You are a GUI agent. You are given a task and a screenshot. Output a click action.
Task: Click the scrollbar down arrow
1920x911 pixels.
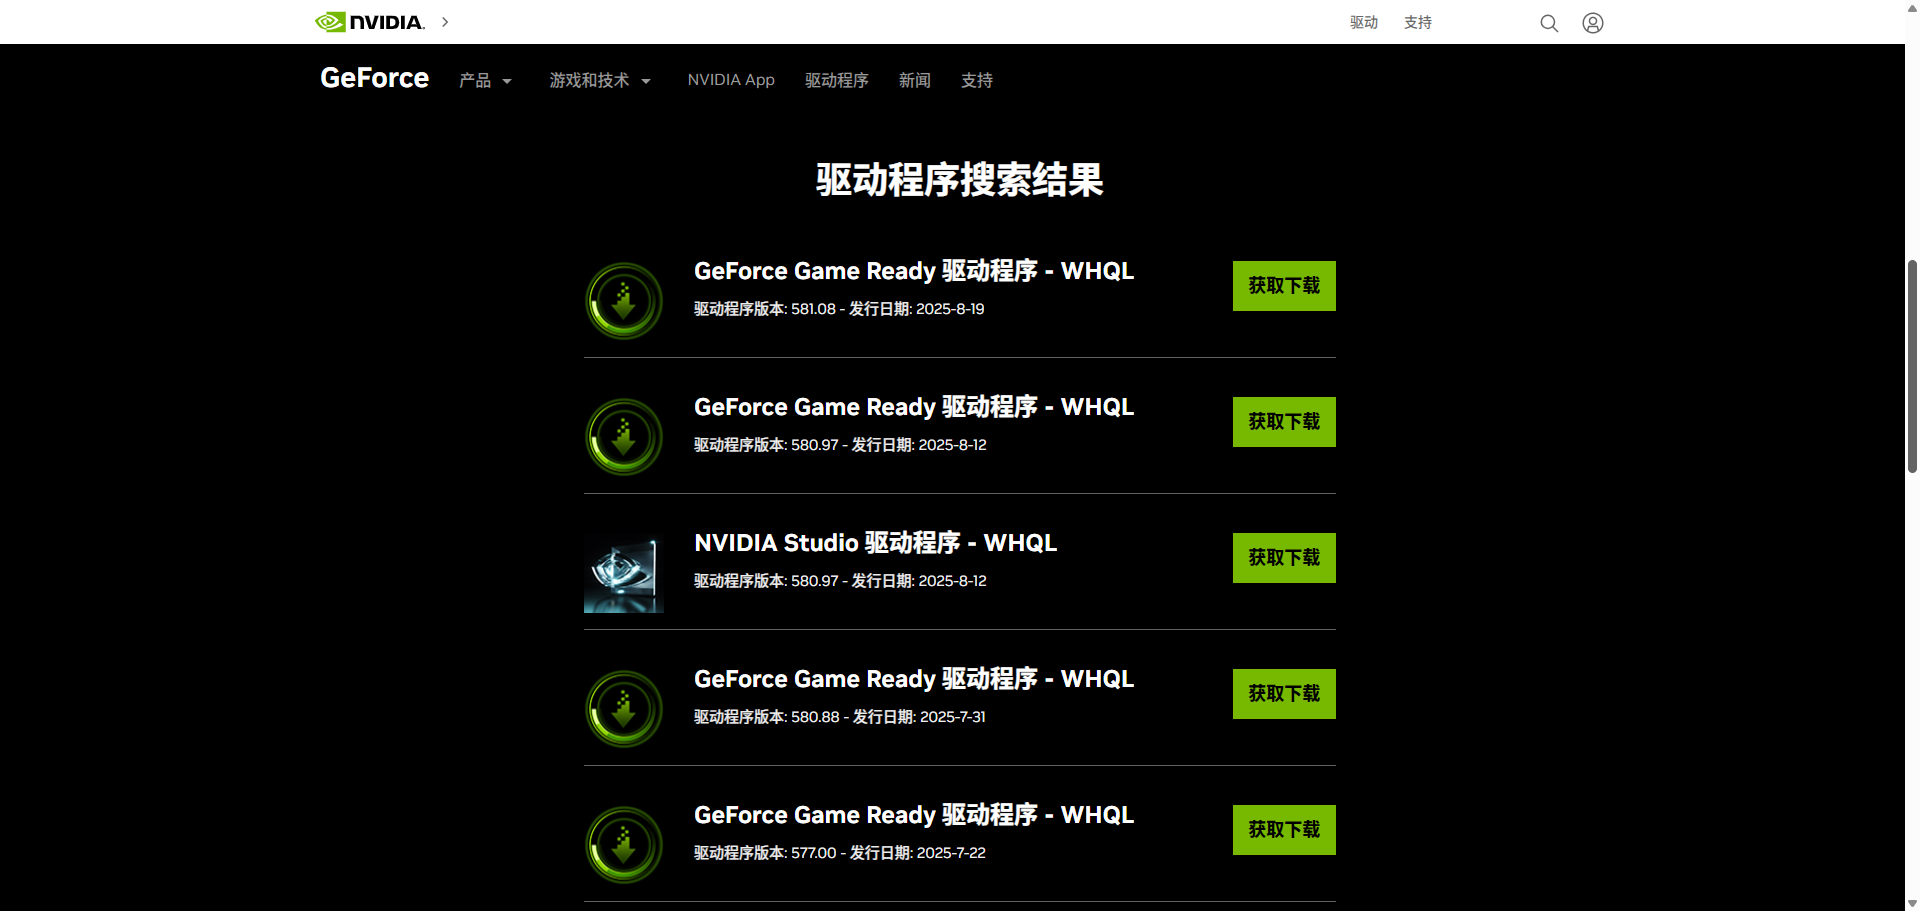coord(1912,904)
